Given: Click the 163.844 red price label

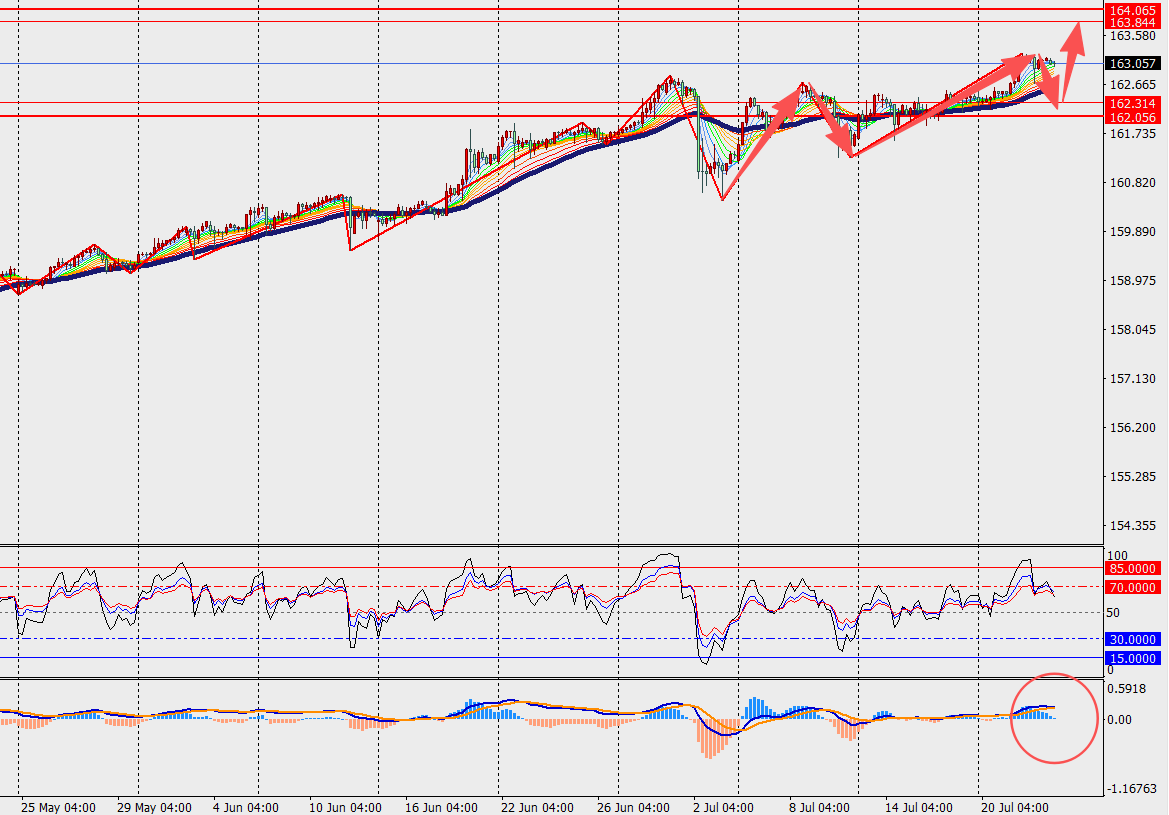Looking at the screenshot, I should coord(1132,23).
